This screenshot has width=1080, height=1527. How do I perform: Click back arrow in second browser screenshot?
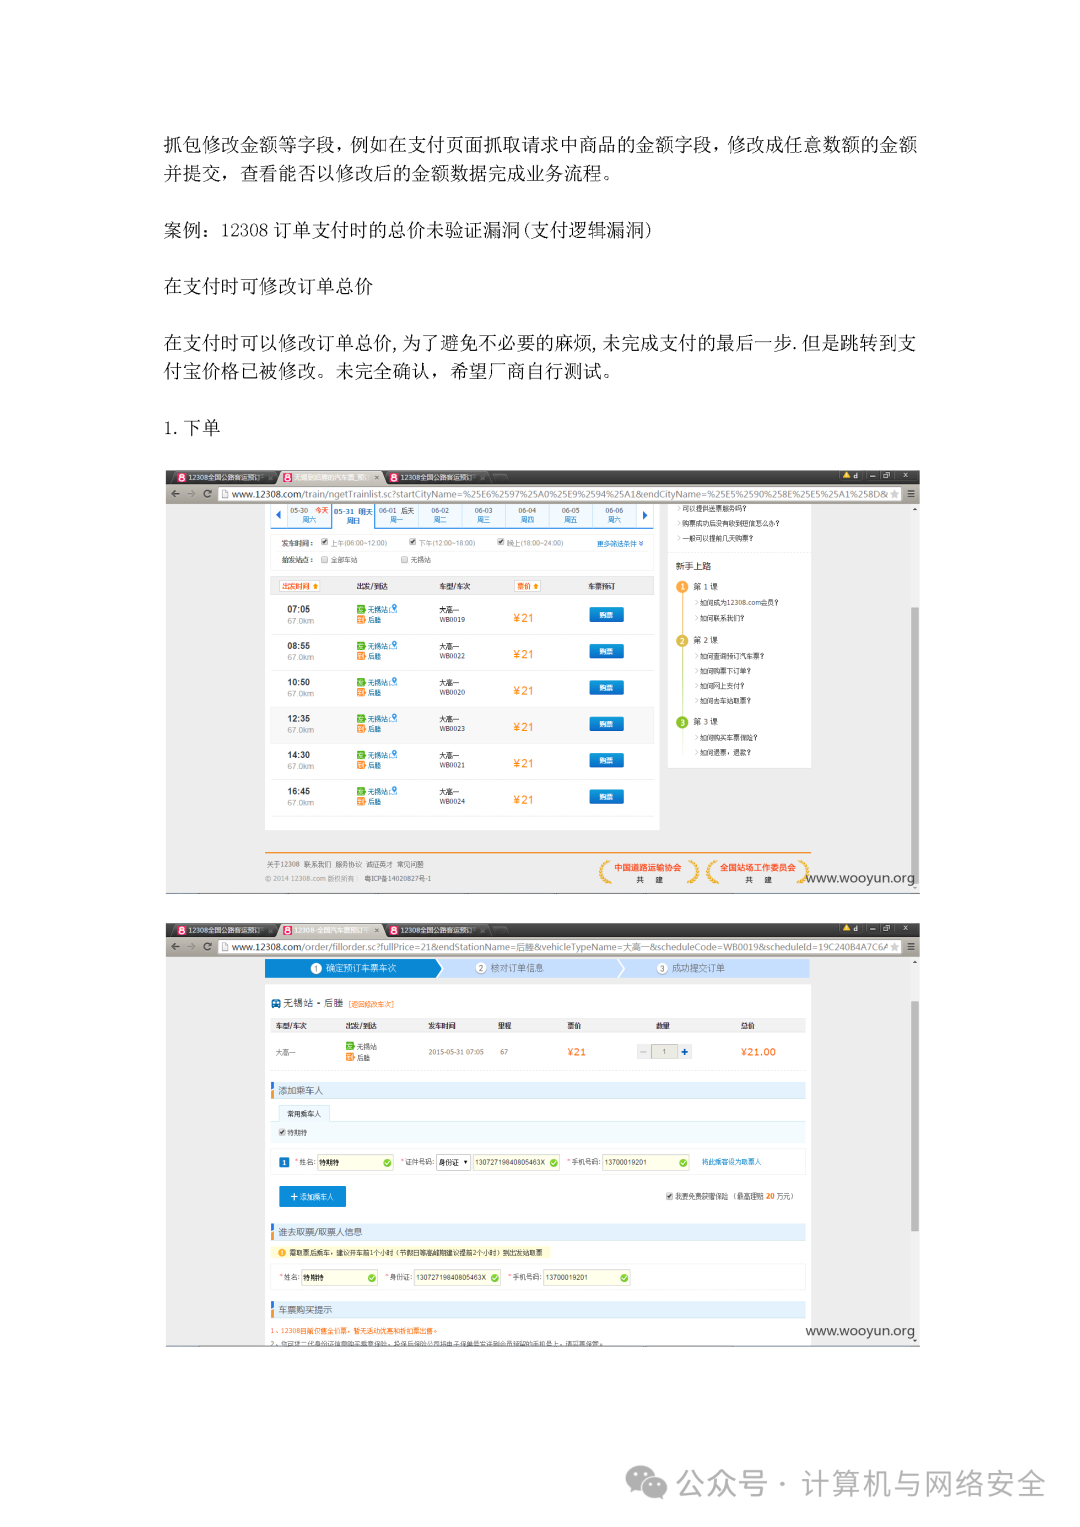click(x=175, y=947)
